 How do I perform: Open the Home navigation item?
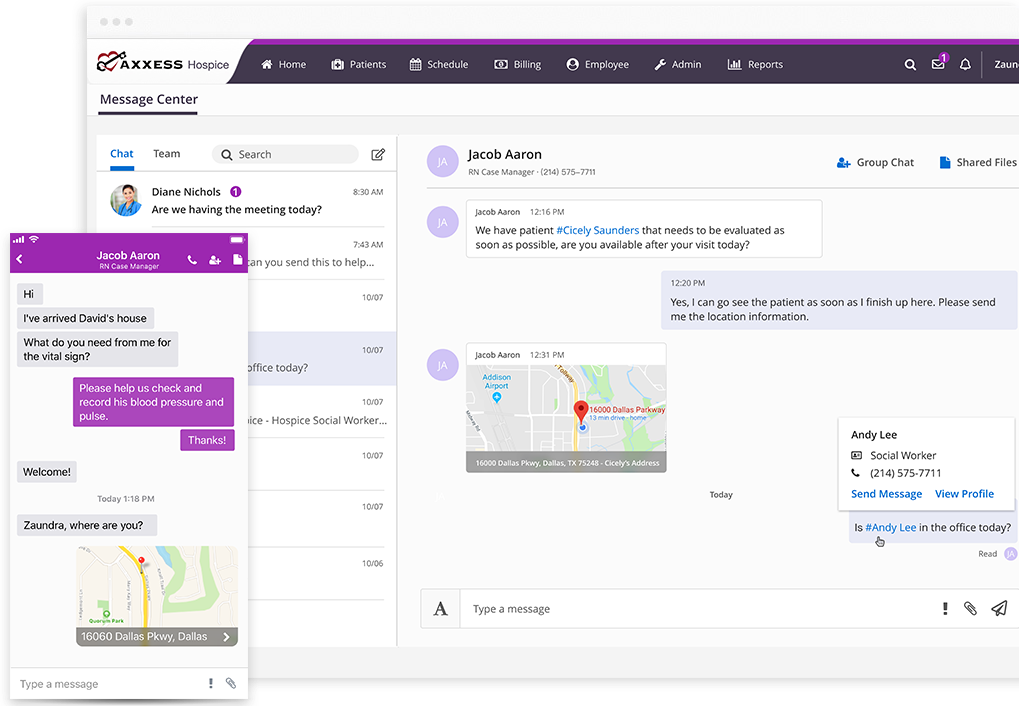point(283,64)
